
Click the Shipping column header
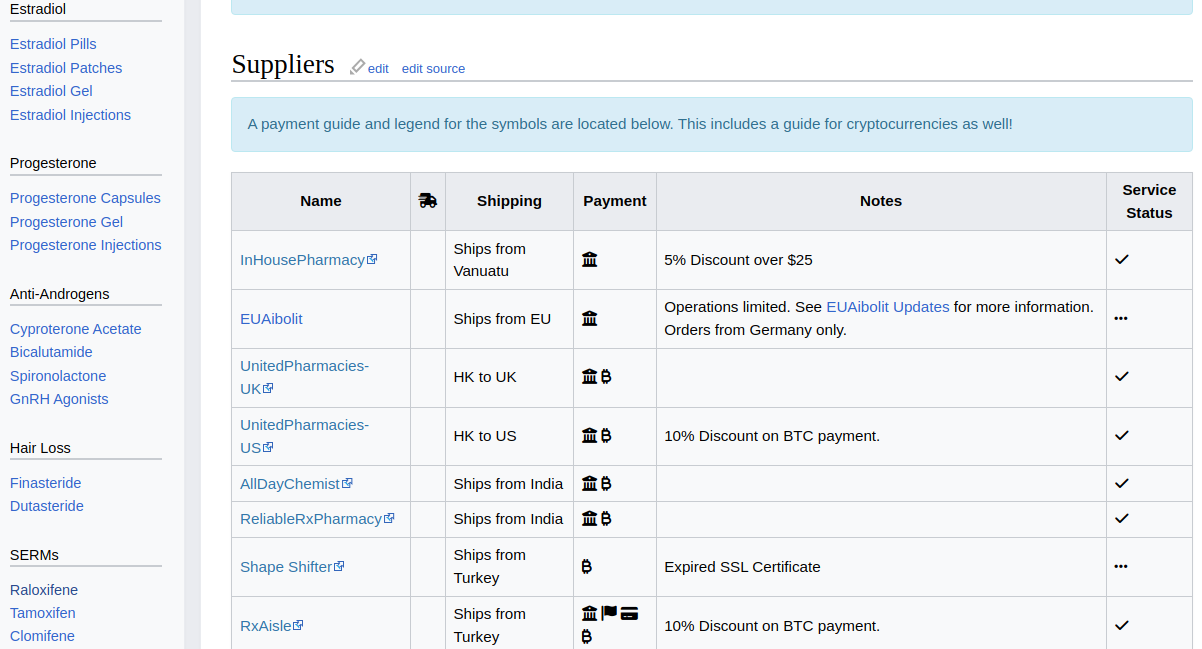pyautogui.click(x=509, y=201)
